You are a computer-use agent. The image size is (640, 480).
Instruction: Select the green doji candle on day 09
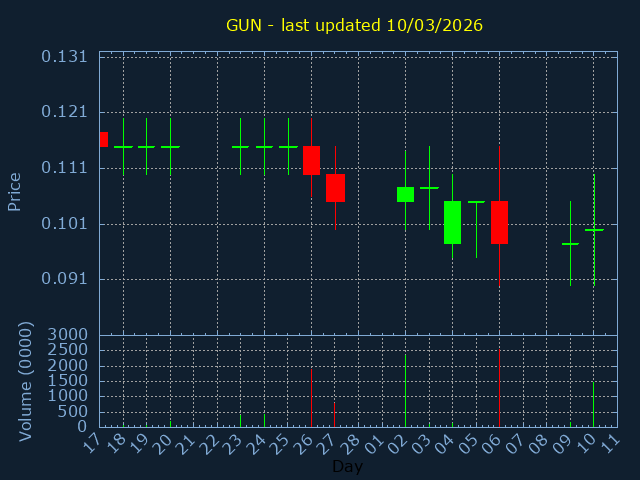(x=570, y=244)
